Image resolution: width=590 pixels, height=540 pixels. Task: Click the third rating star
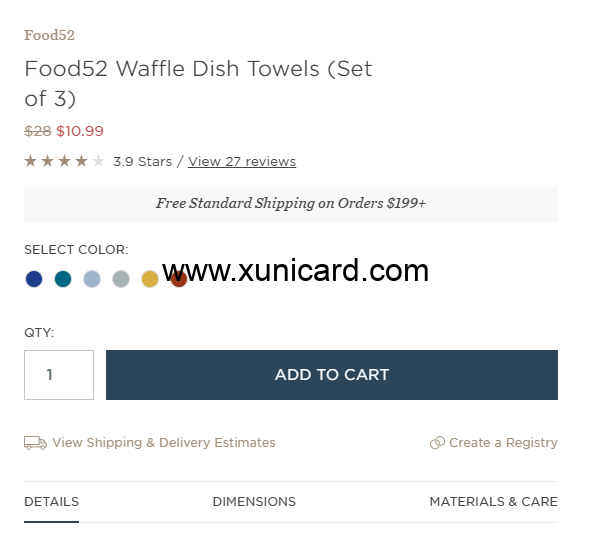click(x=64, y=161)
